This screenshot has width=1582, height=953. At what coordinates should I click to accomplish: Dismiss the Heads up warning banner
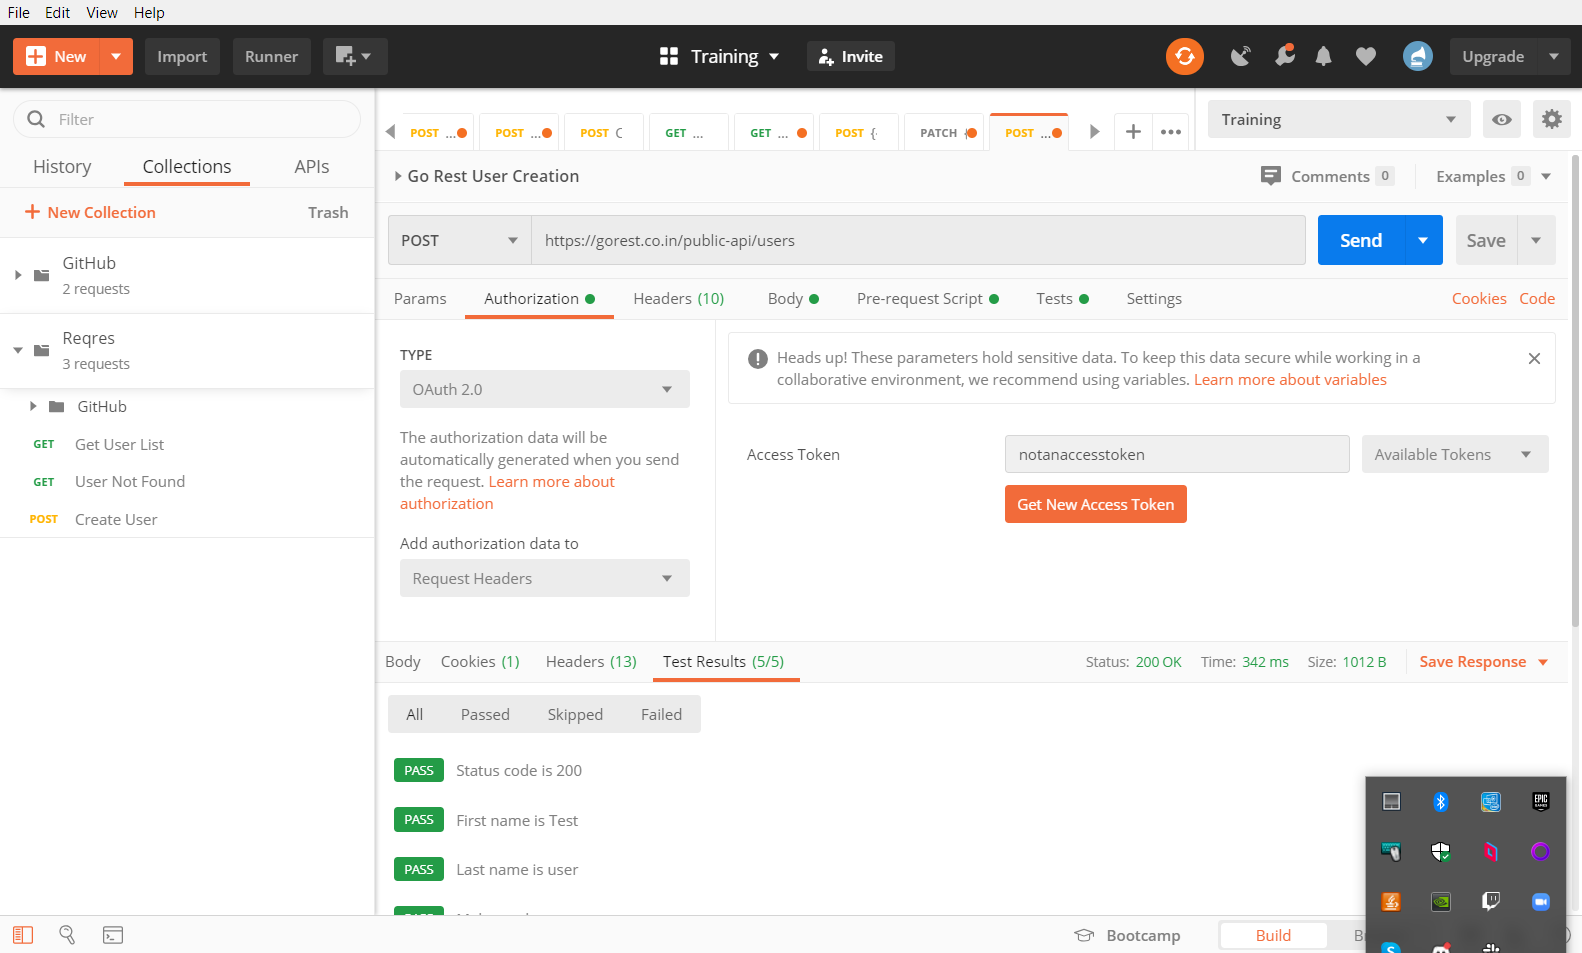[1534, 358]
